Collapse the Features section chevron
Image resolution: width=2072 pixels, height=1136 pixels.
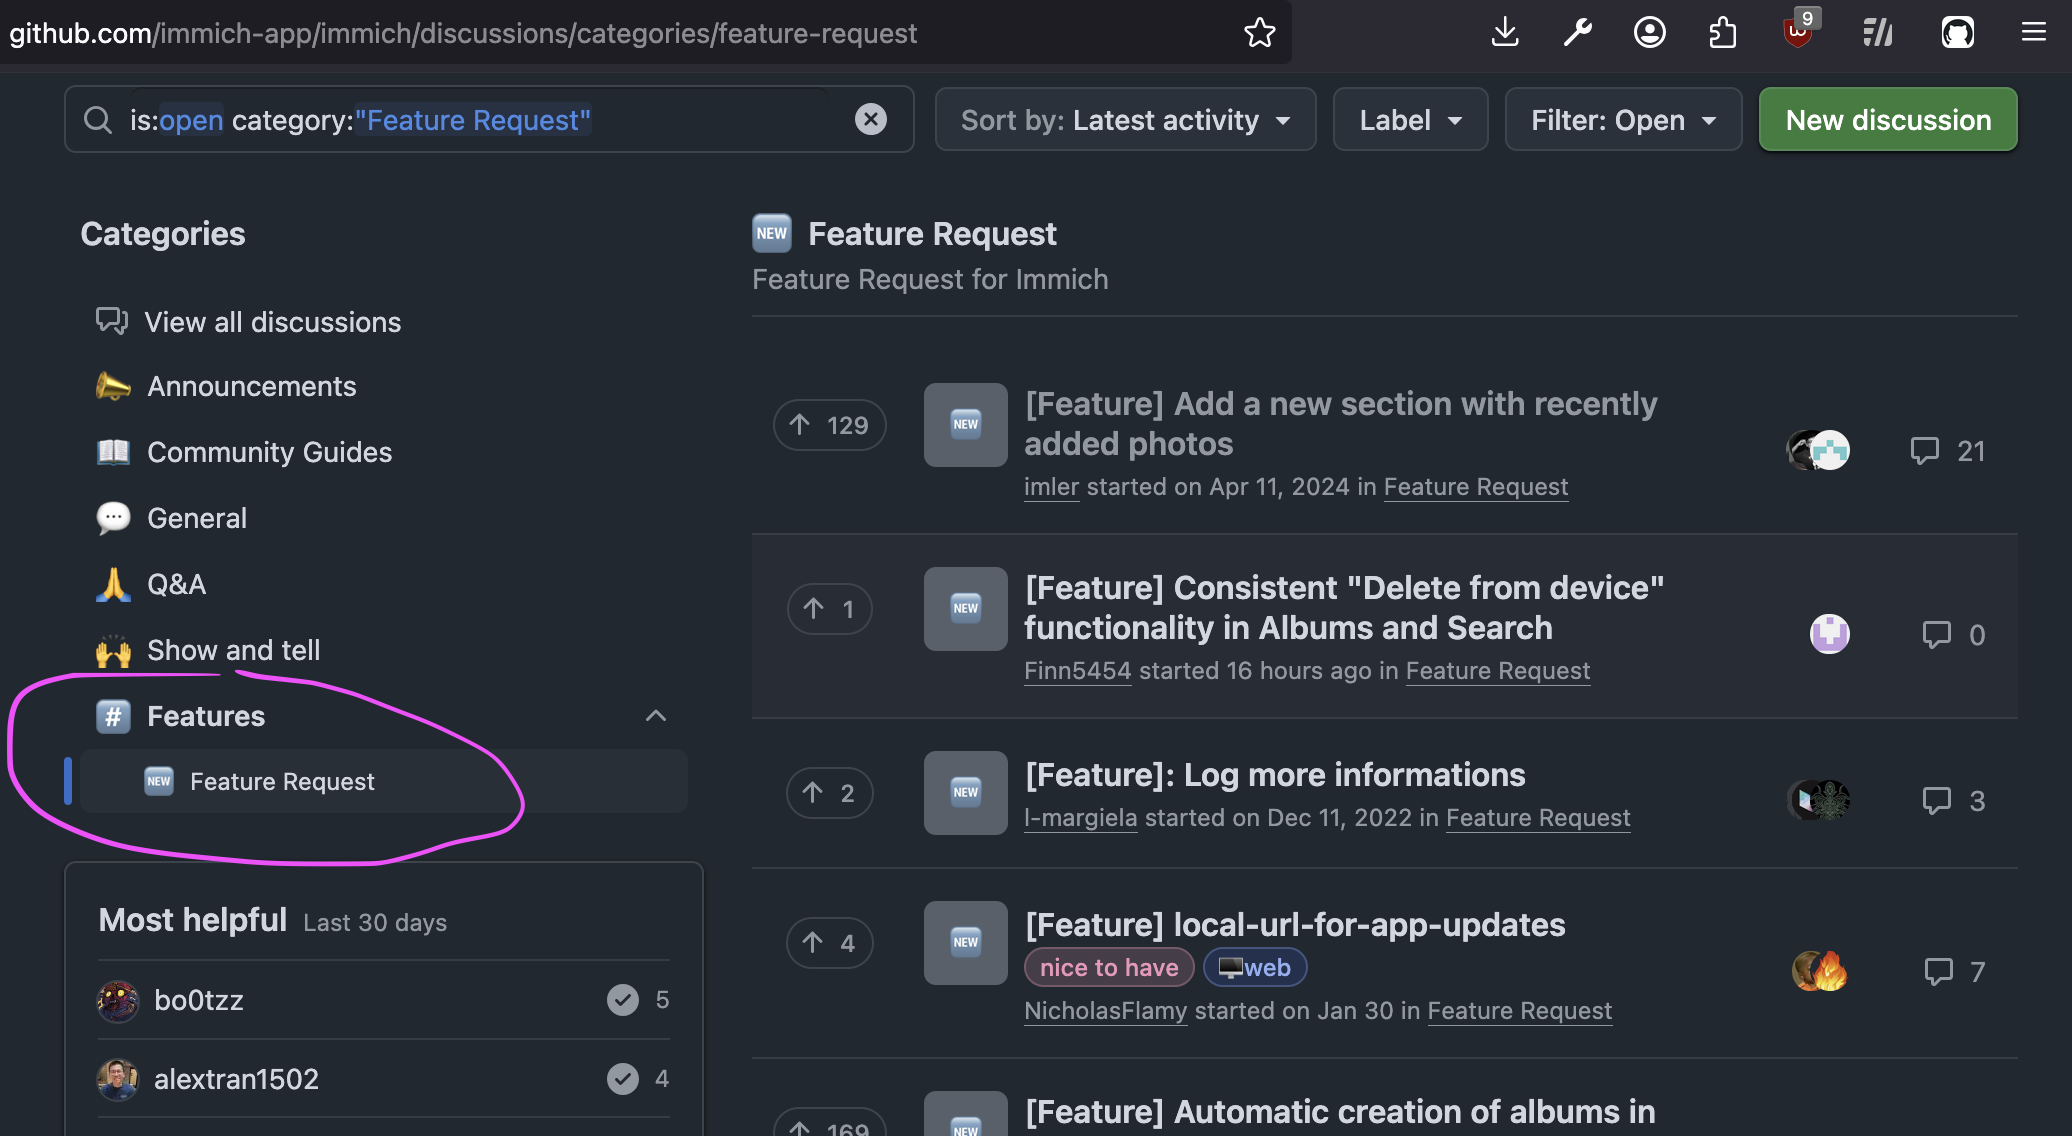(x=656, y=716)
